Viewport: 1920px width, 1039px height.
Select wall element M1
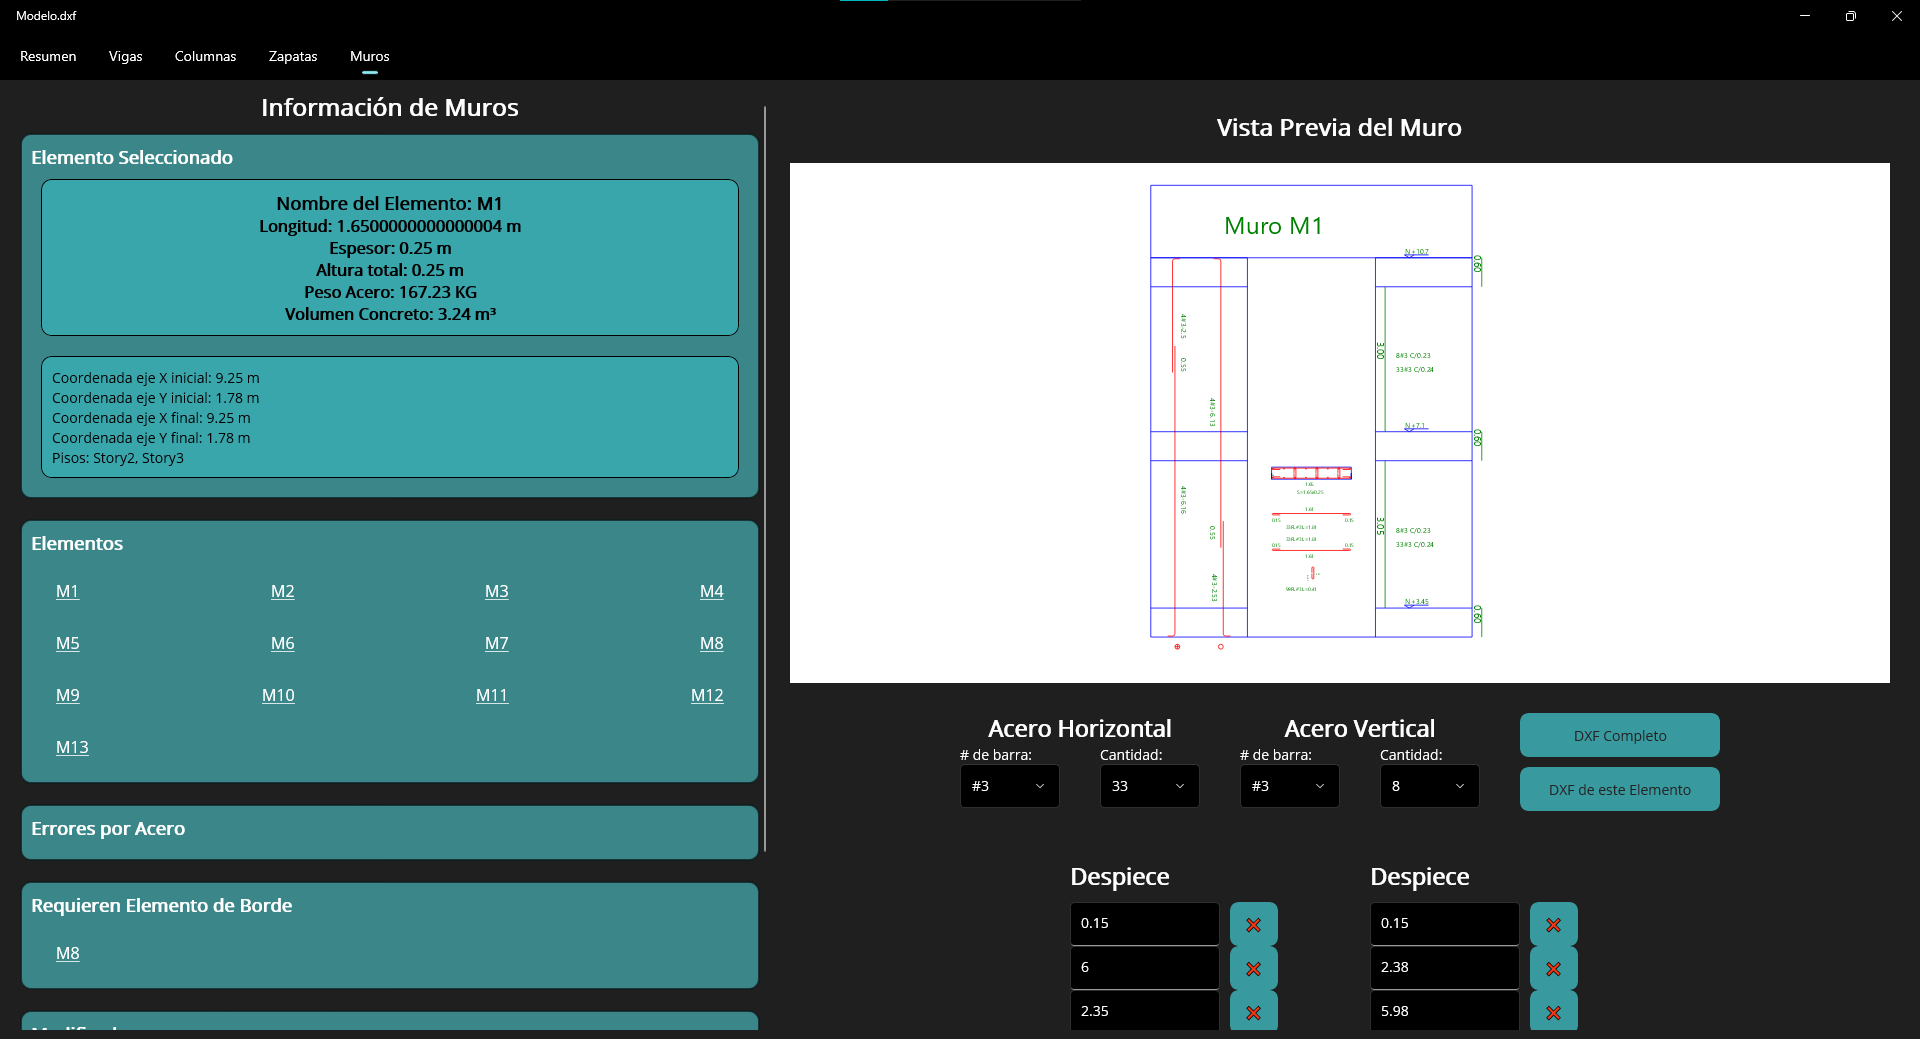tap(67, 591)
